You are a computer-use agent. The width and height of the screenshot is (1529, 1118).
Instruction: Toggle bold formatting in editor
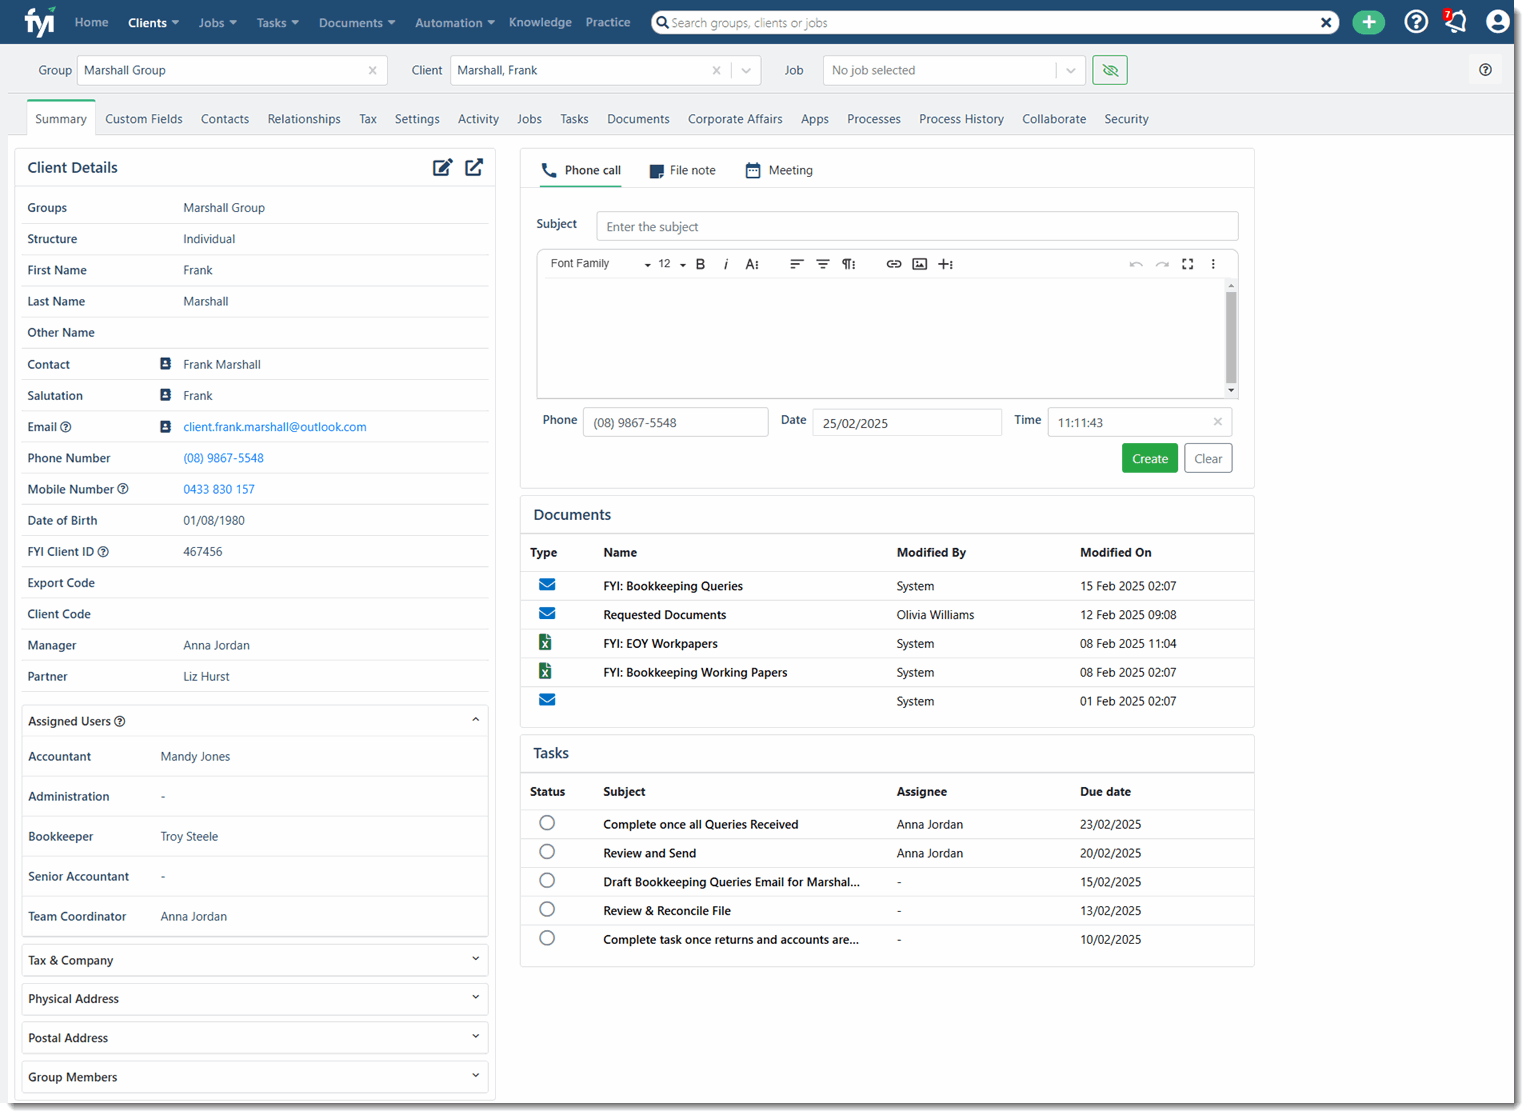click(x=700, y=264)
